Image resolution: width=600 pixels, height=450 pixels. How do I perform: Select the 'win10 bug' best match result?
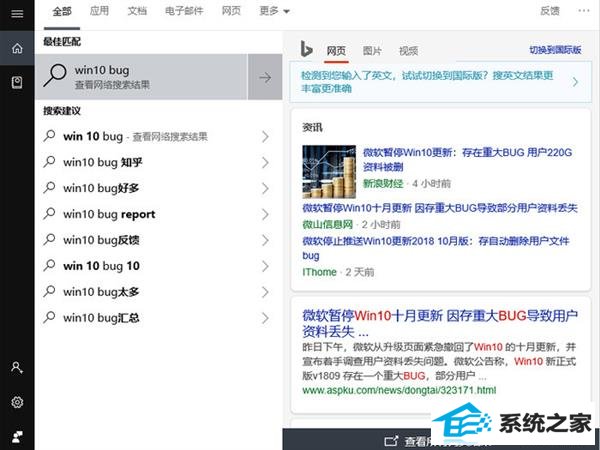tap(142, 77)
